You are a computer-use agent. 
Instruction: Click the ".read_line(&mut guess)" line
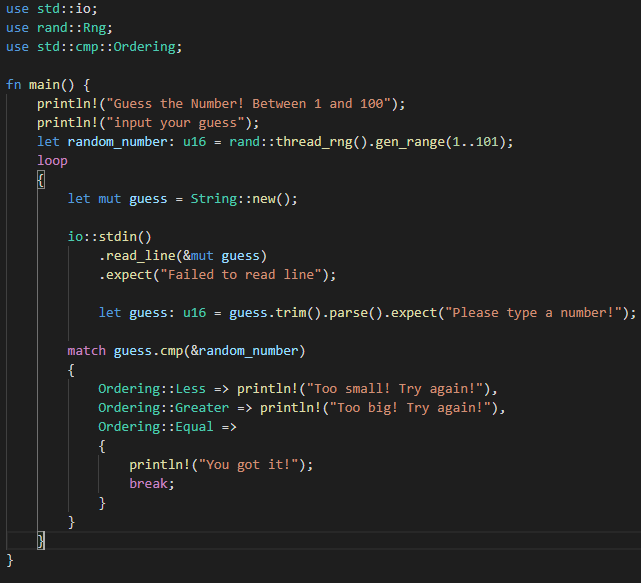tap(183, 256)
